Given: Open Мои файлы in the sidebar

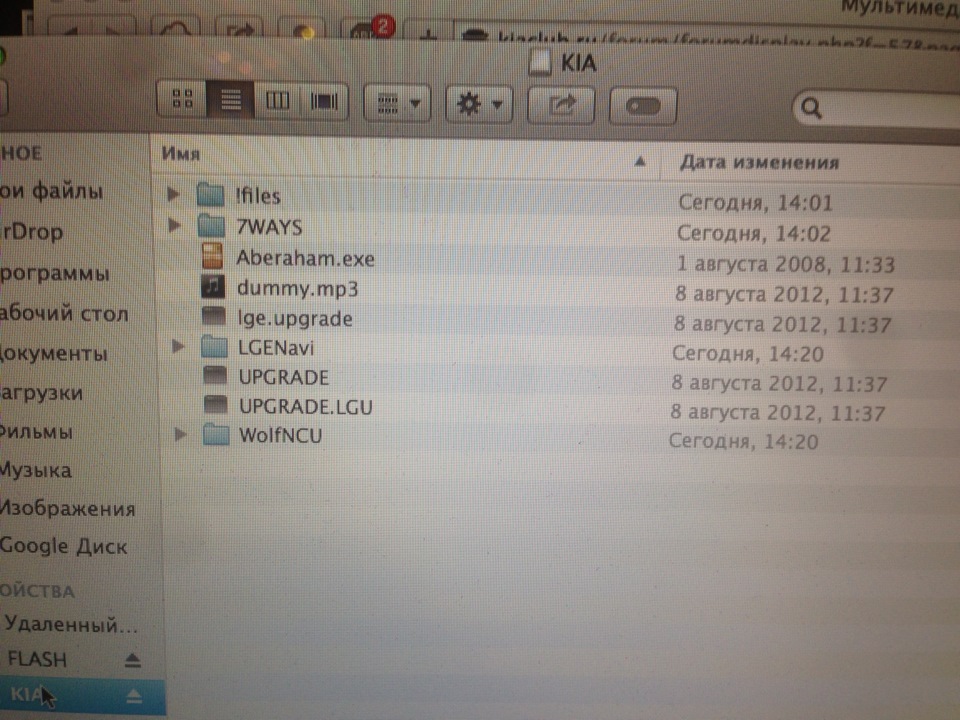Looking at the screenshot, I should 51,191.
